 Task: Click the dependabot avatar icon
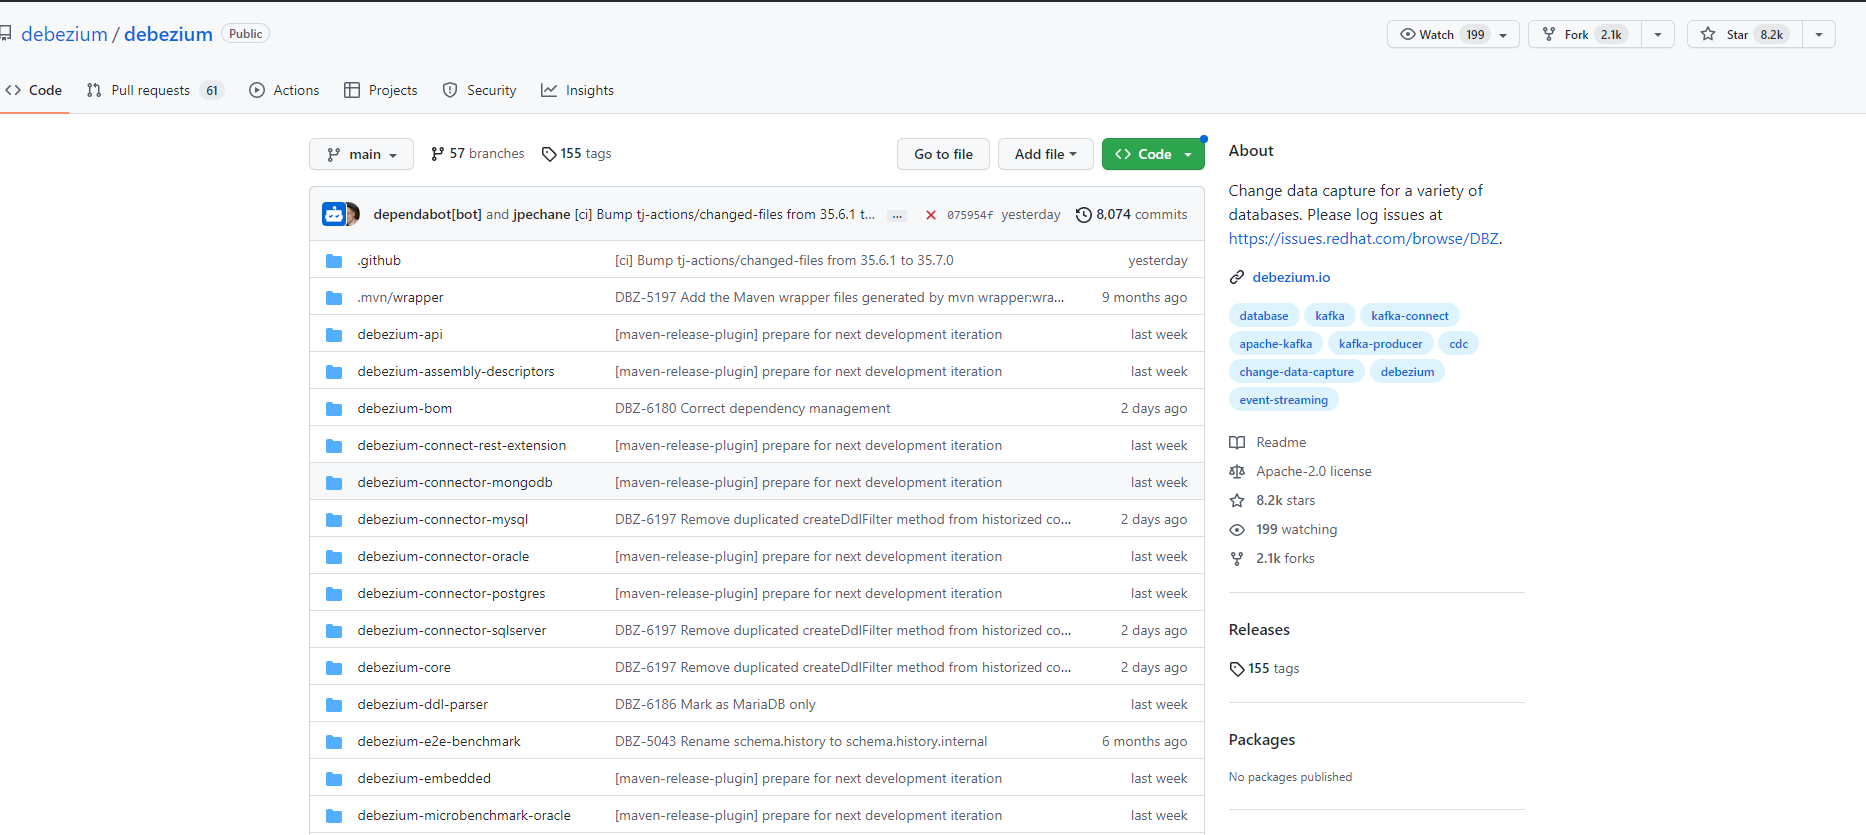click(333, 214)
